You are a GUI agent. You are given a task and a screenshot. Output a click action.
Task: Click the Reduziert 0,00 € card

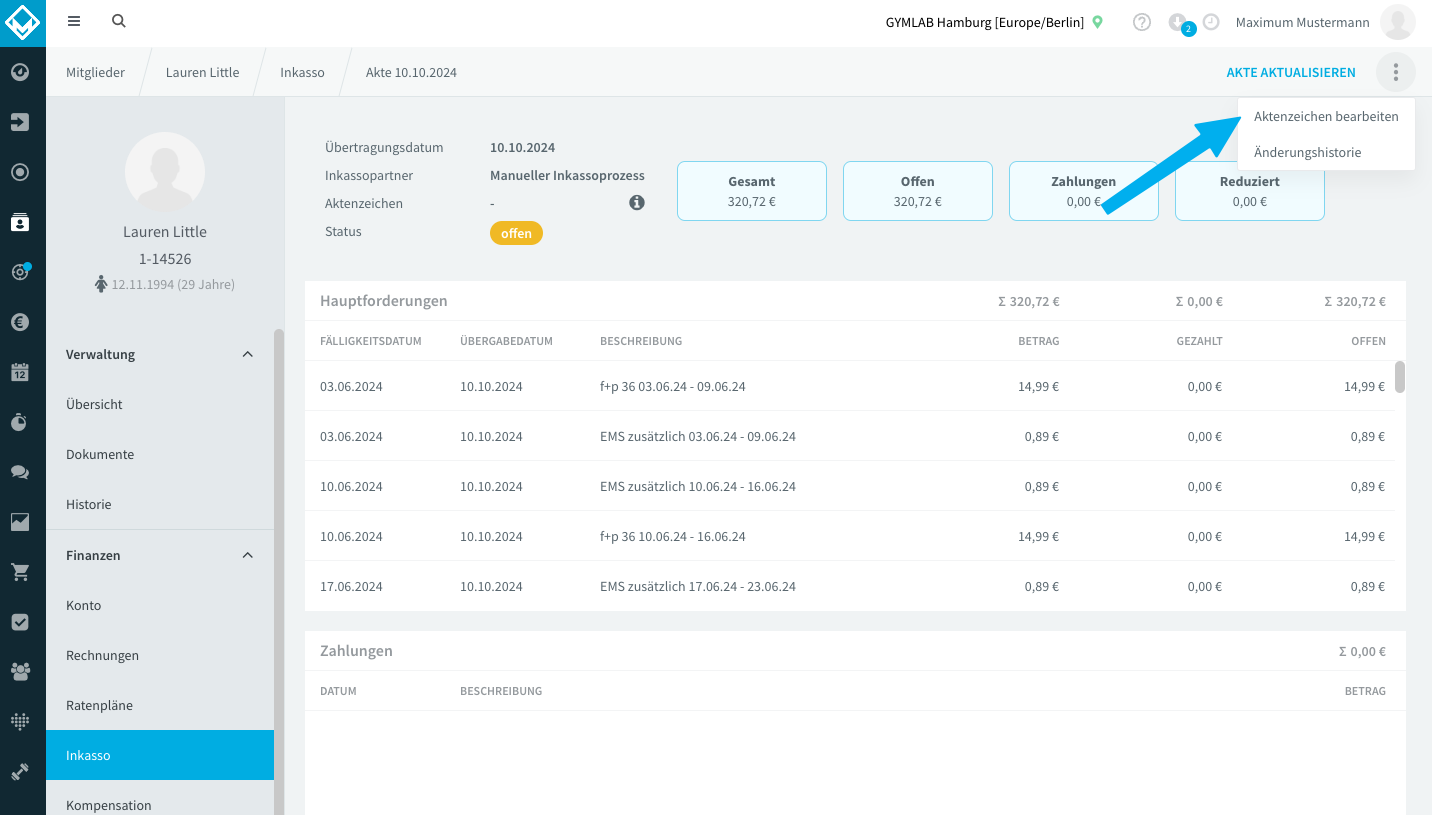pyautogui.click(x=1250, y=191)
